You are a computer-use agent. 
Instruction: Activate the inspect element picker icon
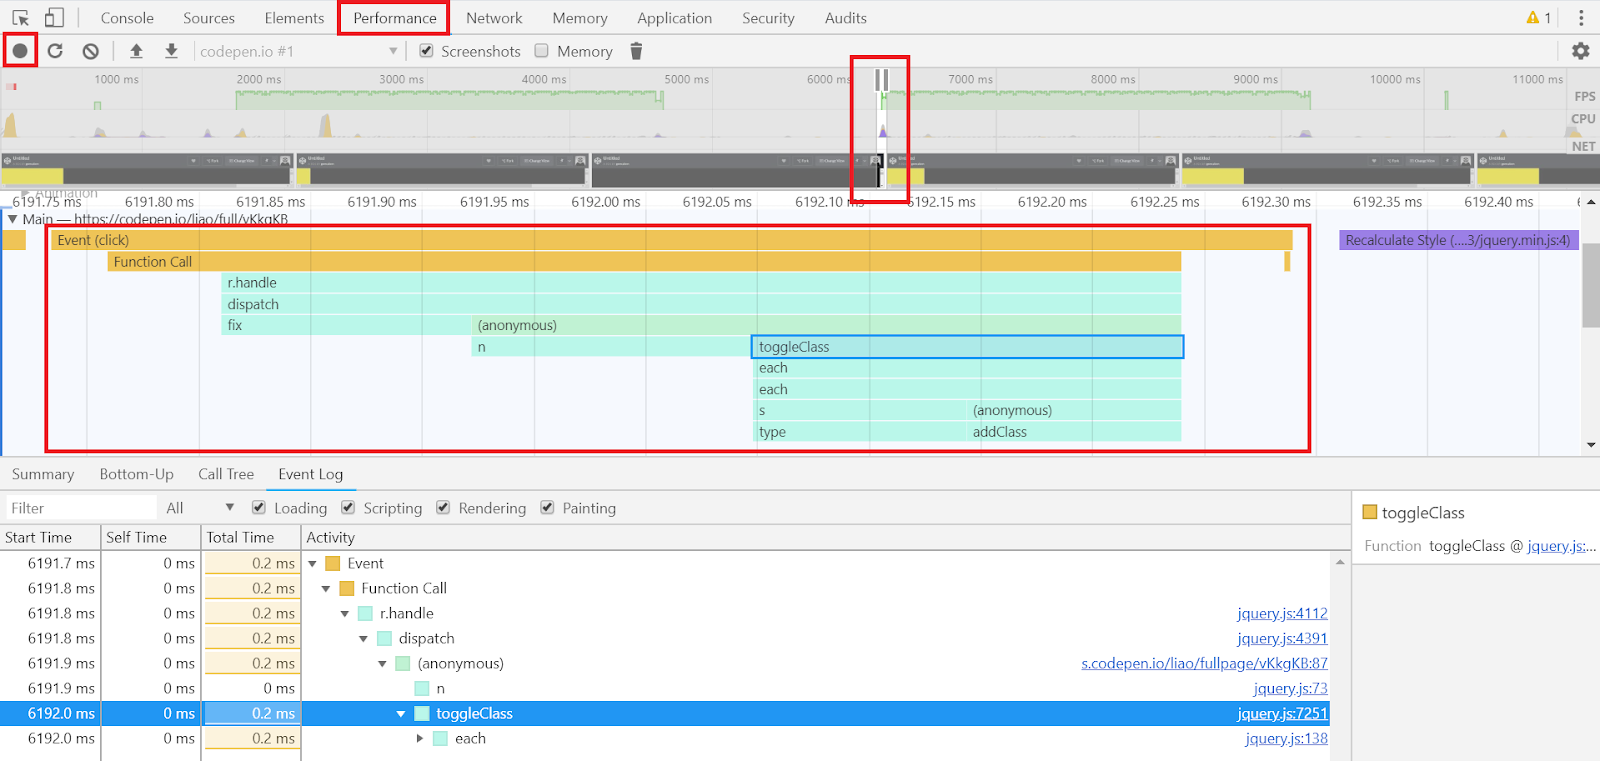click(20, 18)
